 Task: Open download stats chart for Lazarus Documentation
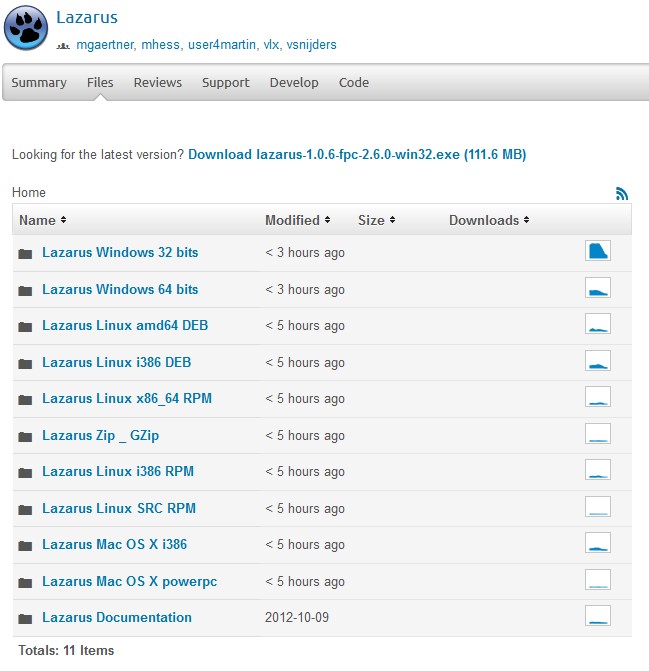click(x=598, y=616)
